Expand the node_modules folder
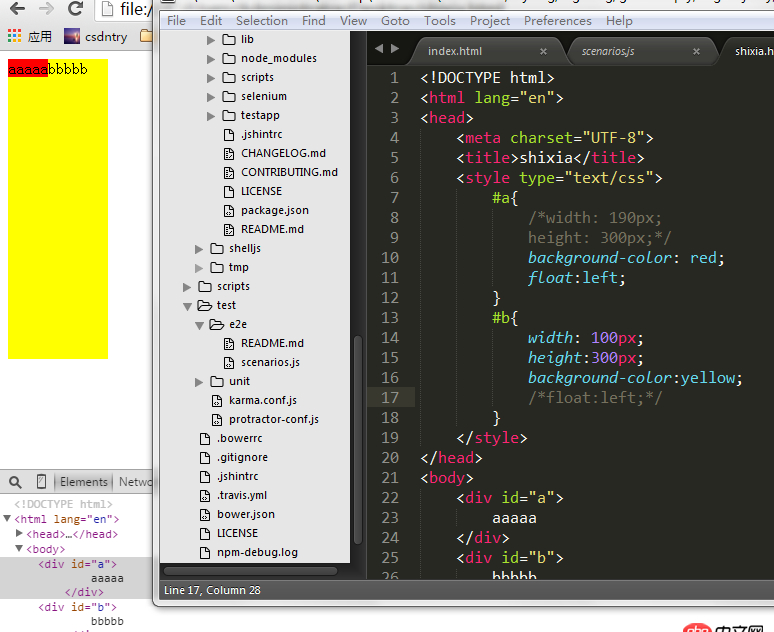 (211, 59)
